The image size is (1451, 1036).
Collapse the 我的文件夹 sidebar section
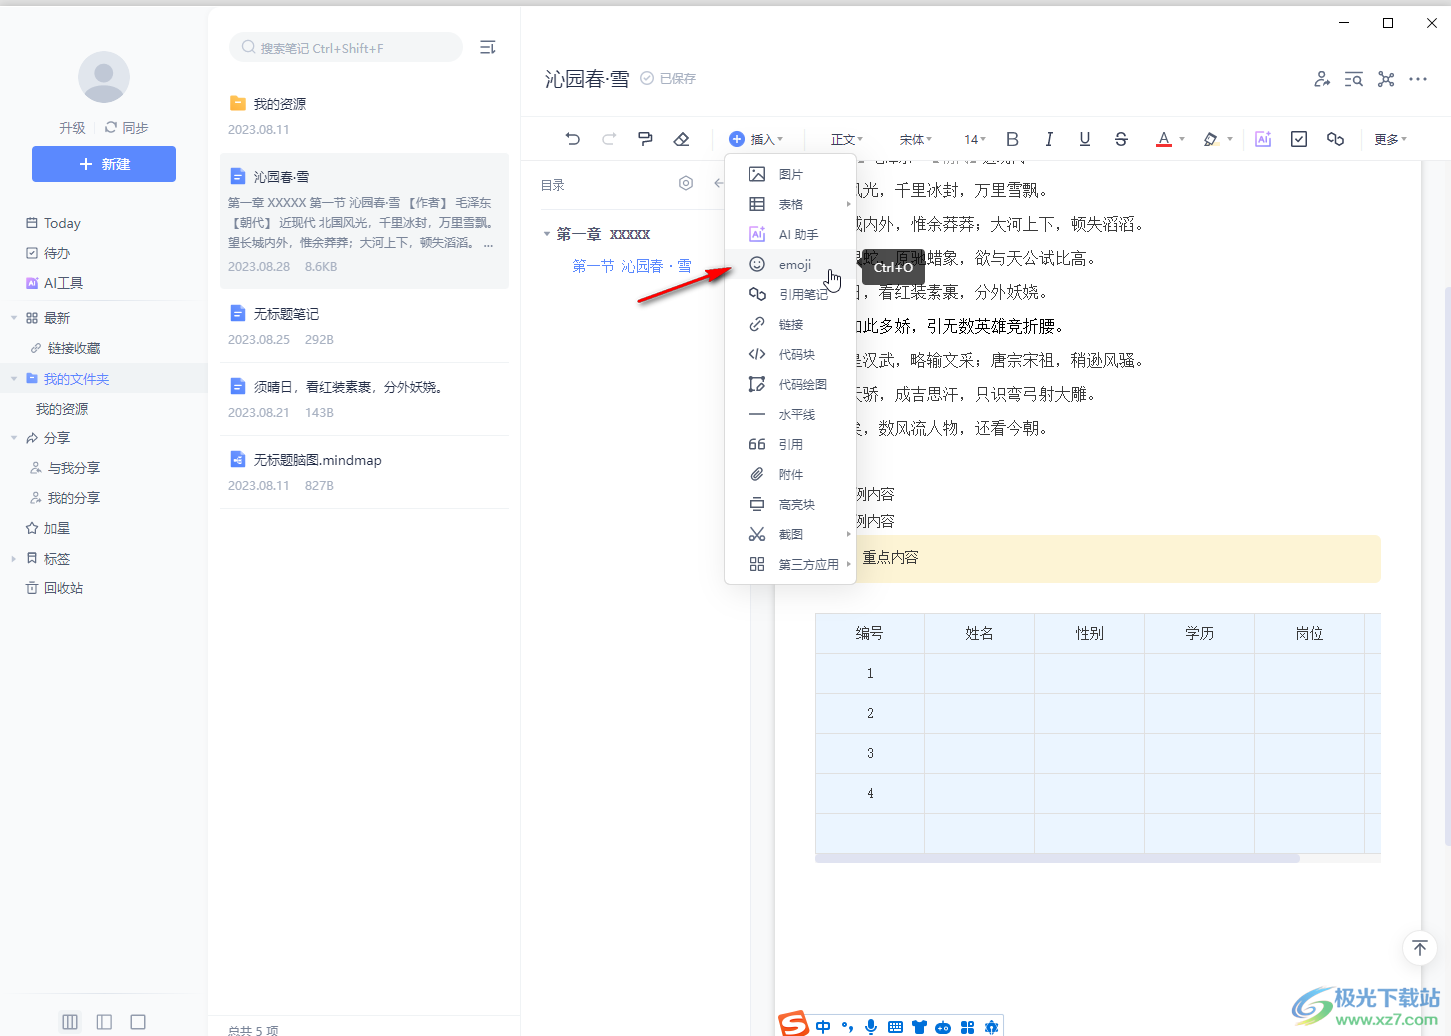pyautogui.click(x=14, y=379)
